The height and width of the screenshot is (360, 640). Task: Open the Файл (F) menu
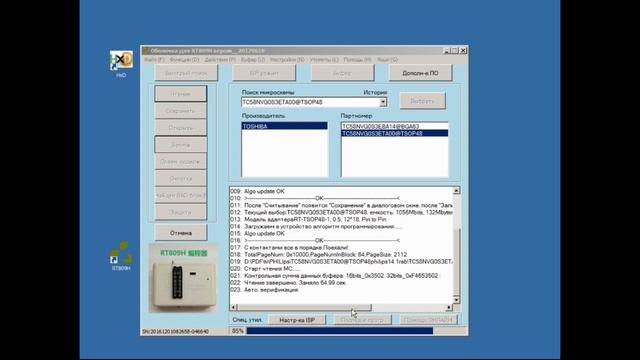(x=154, y=60)
